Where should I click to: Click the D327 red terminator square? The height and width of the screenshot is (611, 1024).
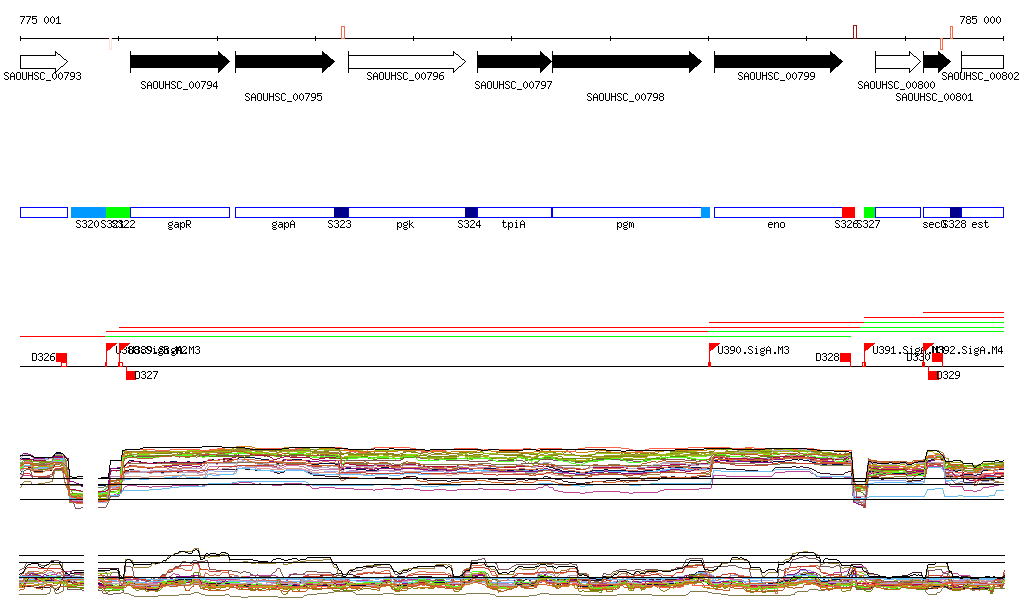(x=130, y=375)
